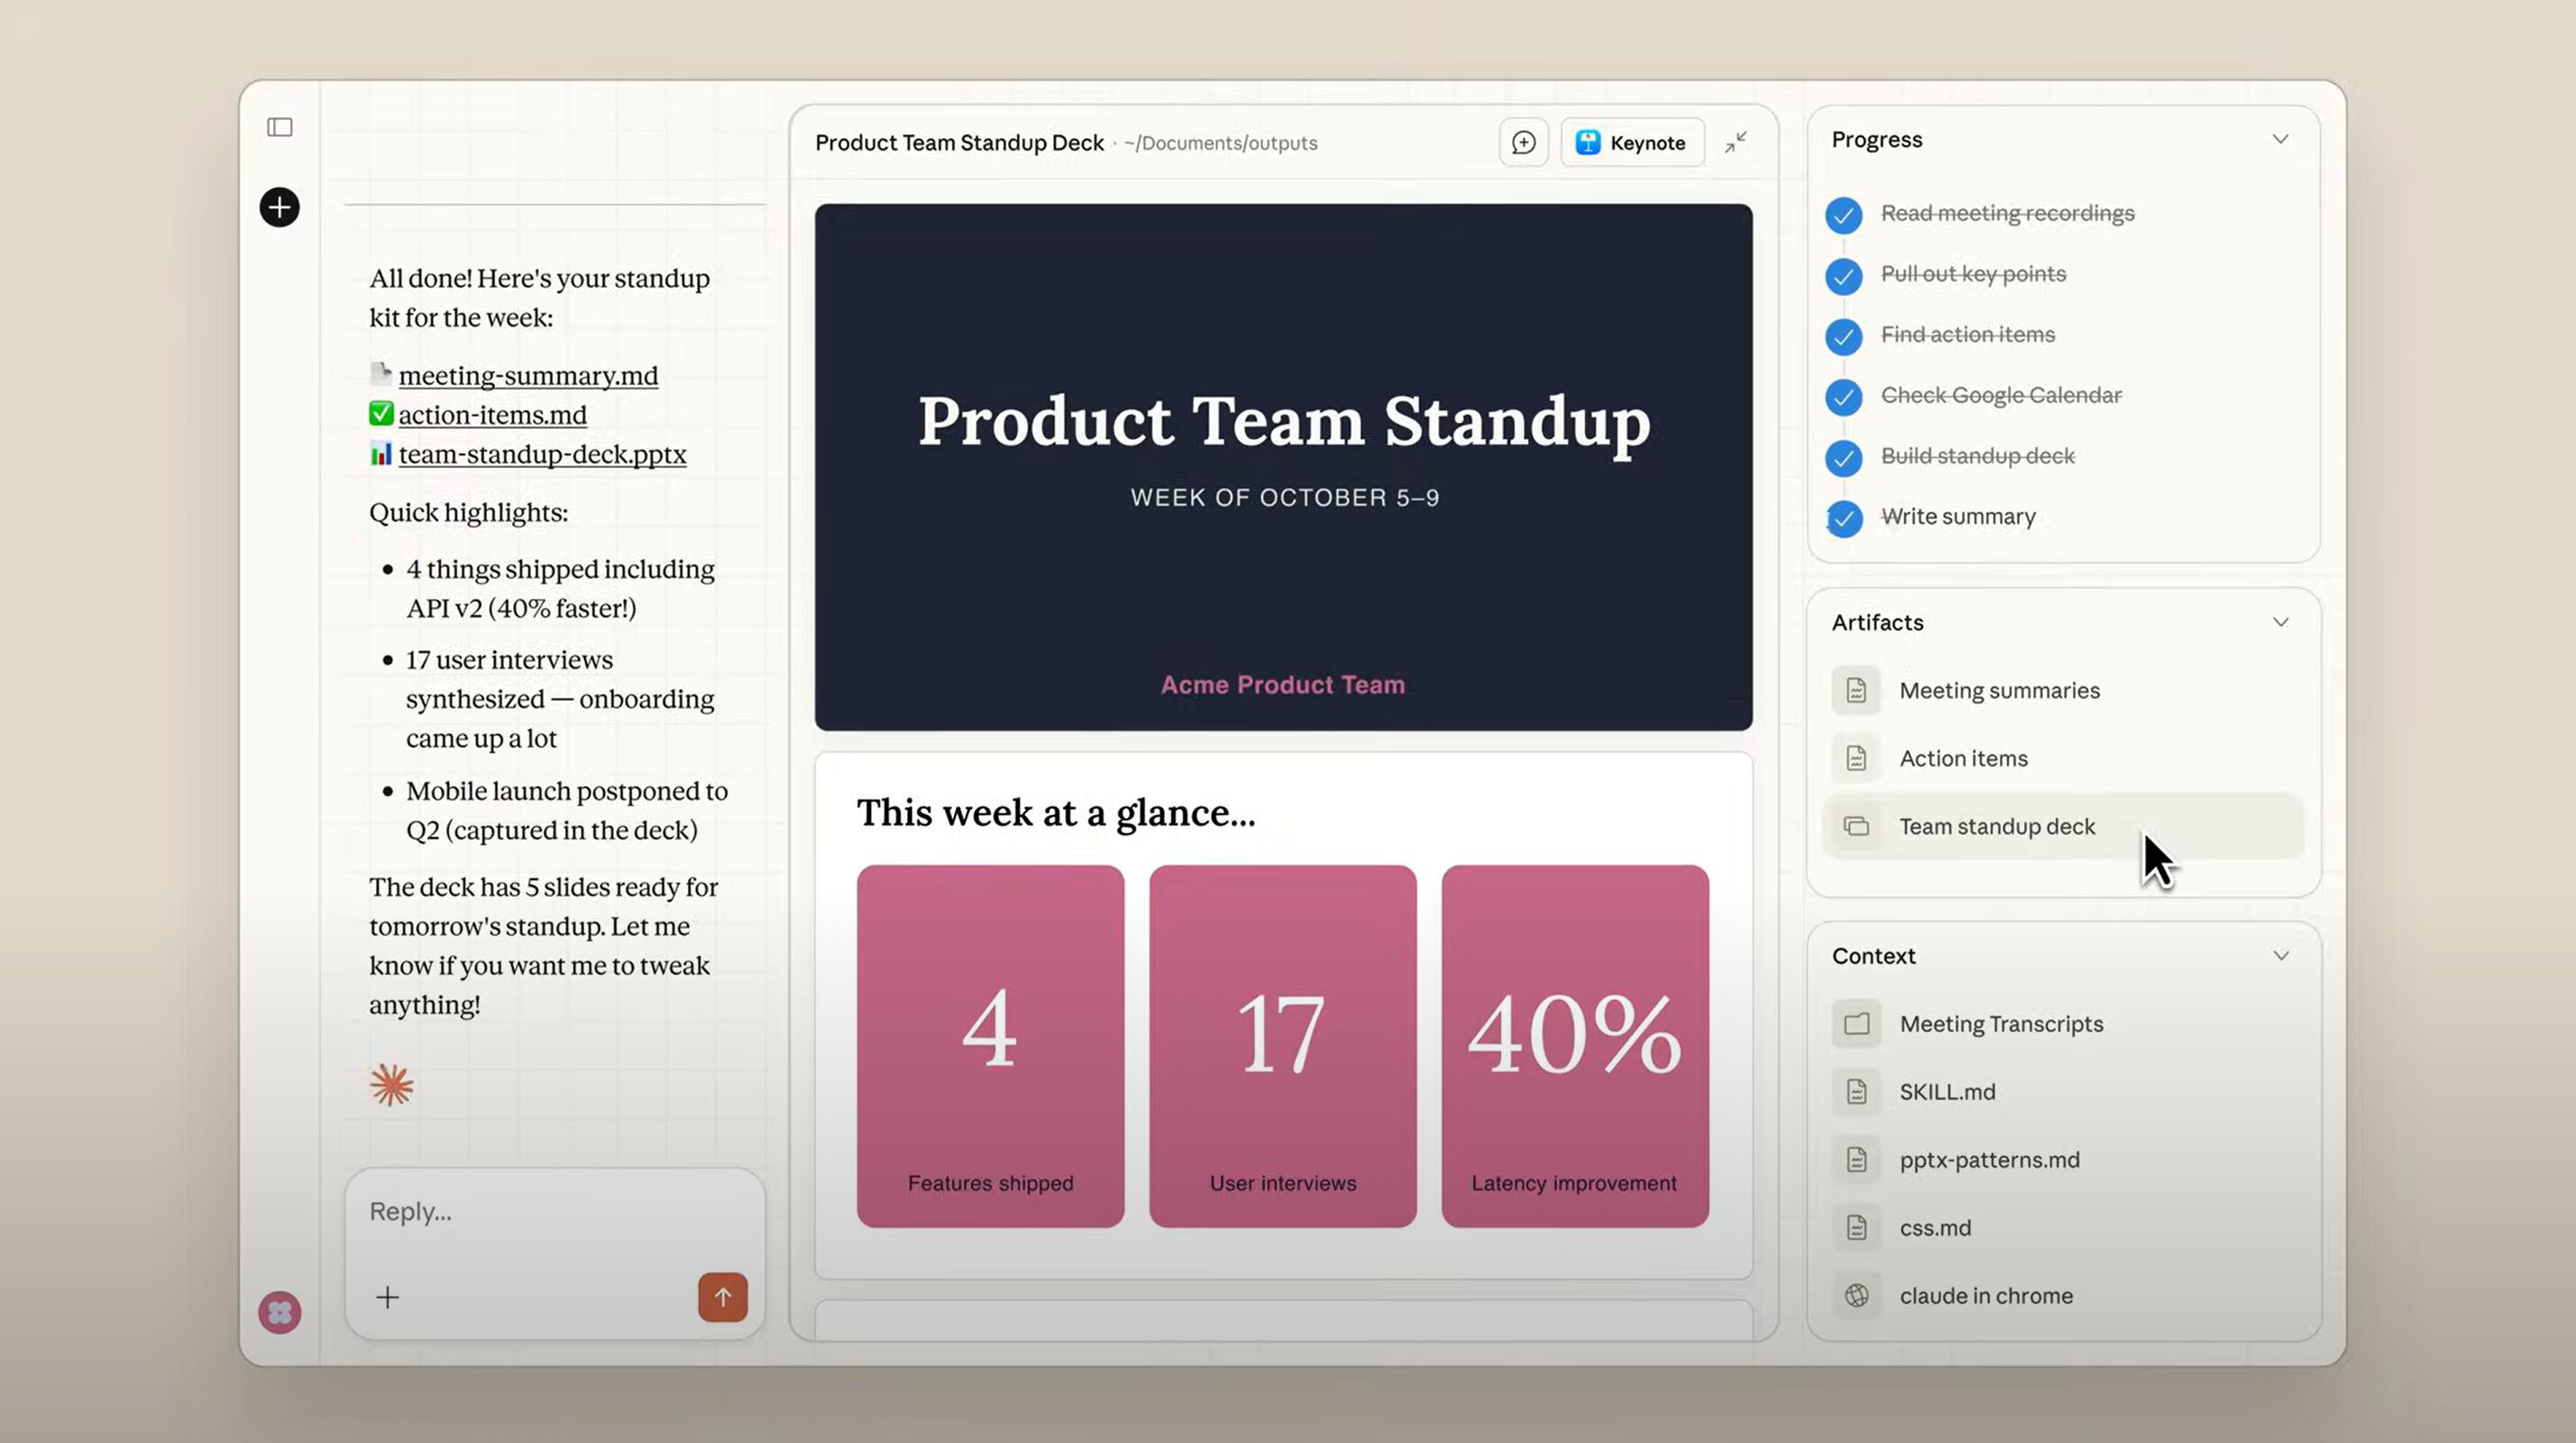Toggle the Read meeting recordings checkmark
The image size is (2576, 1443).
[1843, 215]
